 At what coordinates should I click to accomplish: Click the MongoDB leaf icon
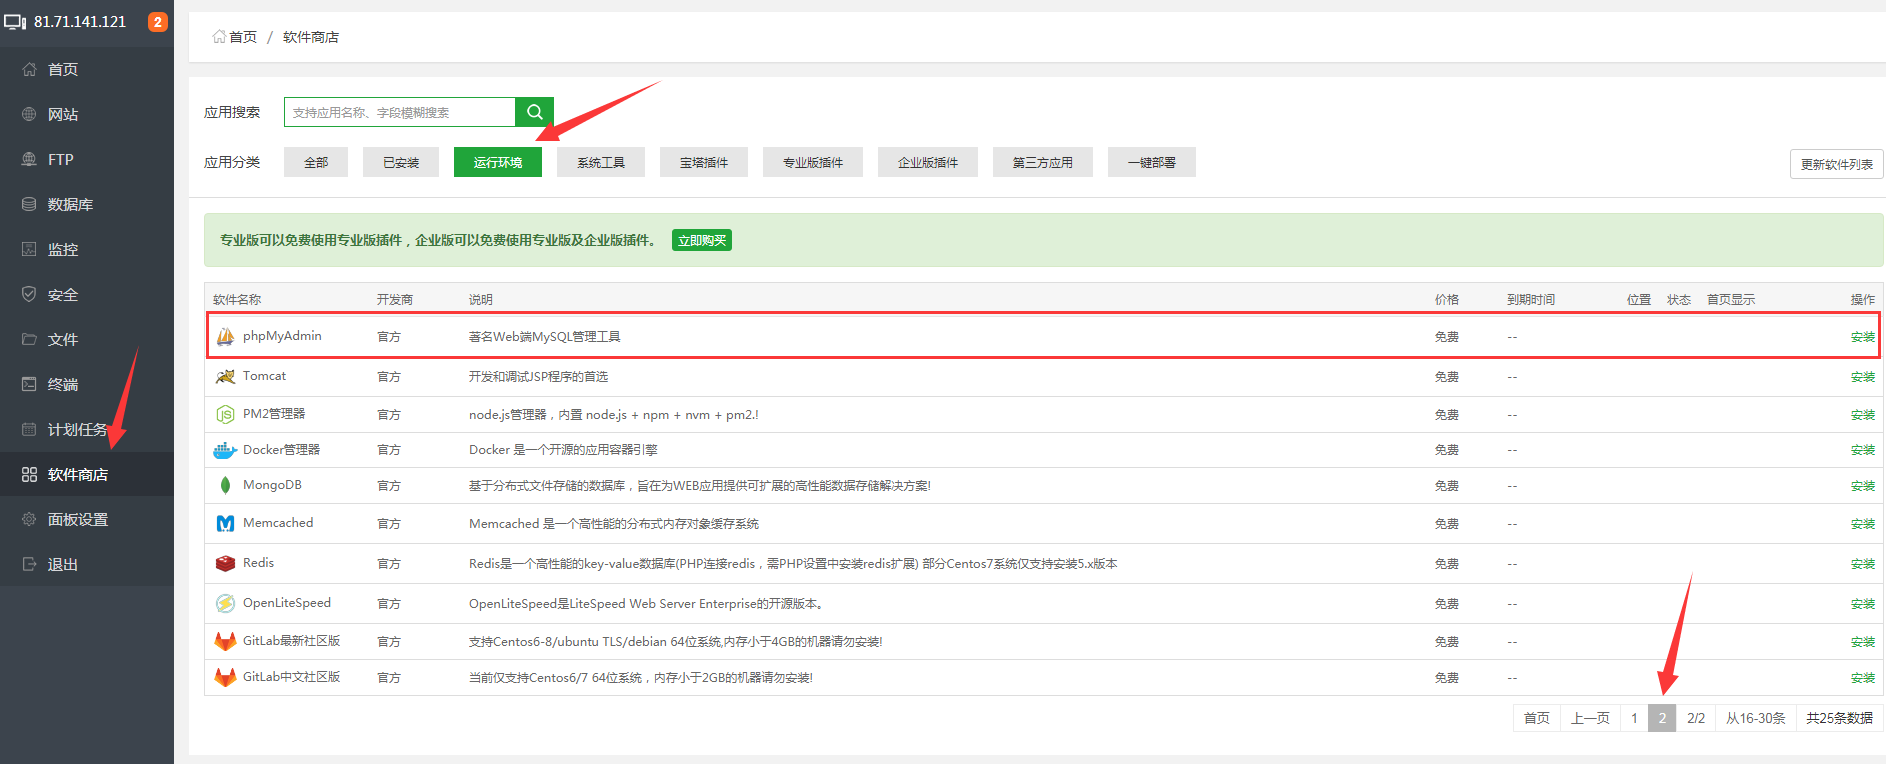pyautogui.click(x=225, y=485)
